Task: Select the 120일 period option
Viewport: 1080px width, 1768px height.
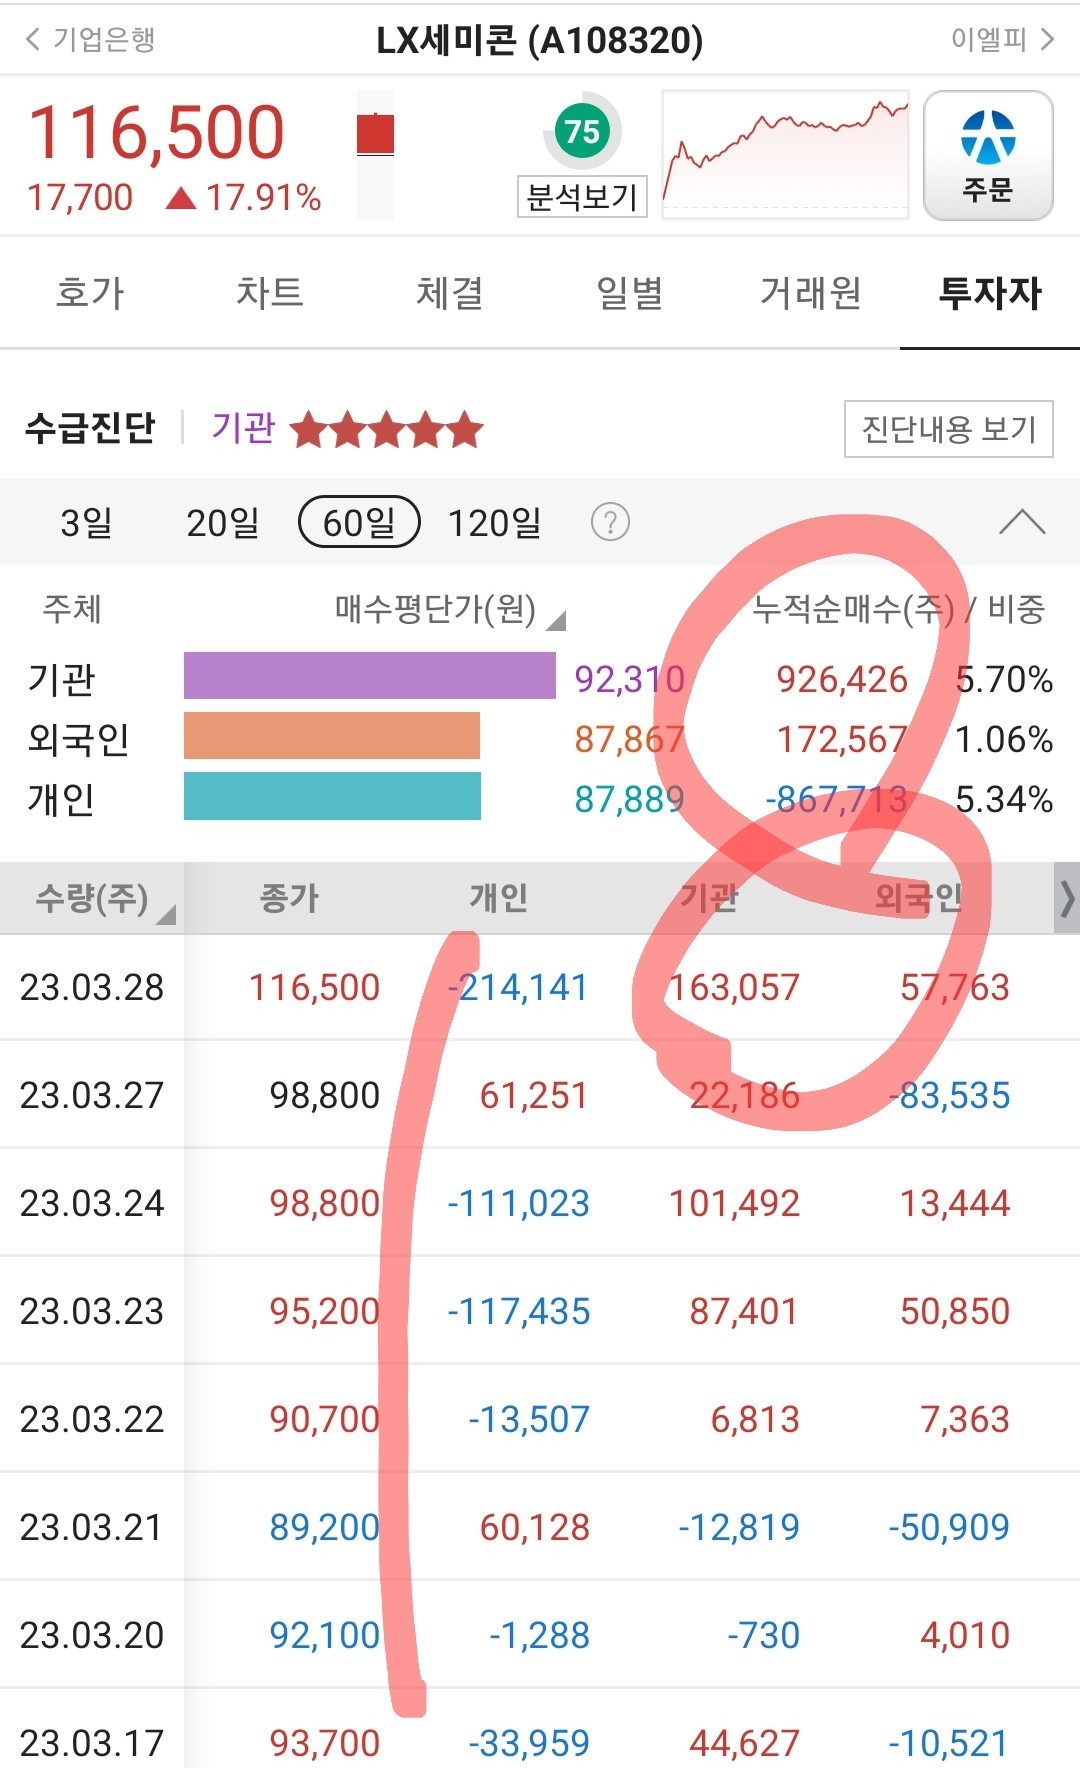Action: 494,522
